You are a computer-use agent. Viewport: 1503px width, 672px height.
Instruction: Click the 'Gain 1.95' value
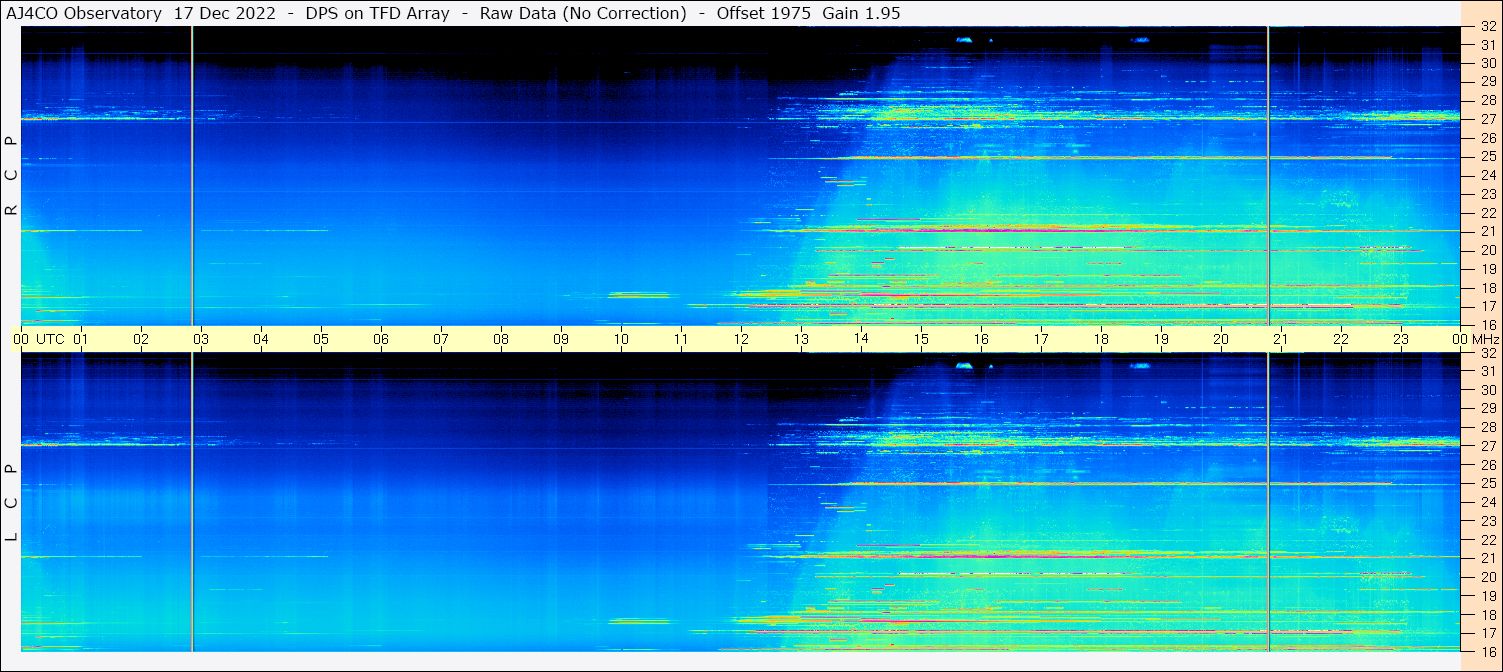(x=861, y=13)
